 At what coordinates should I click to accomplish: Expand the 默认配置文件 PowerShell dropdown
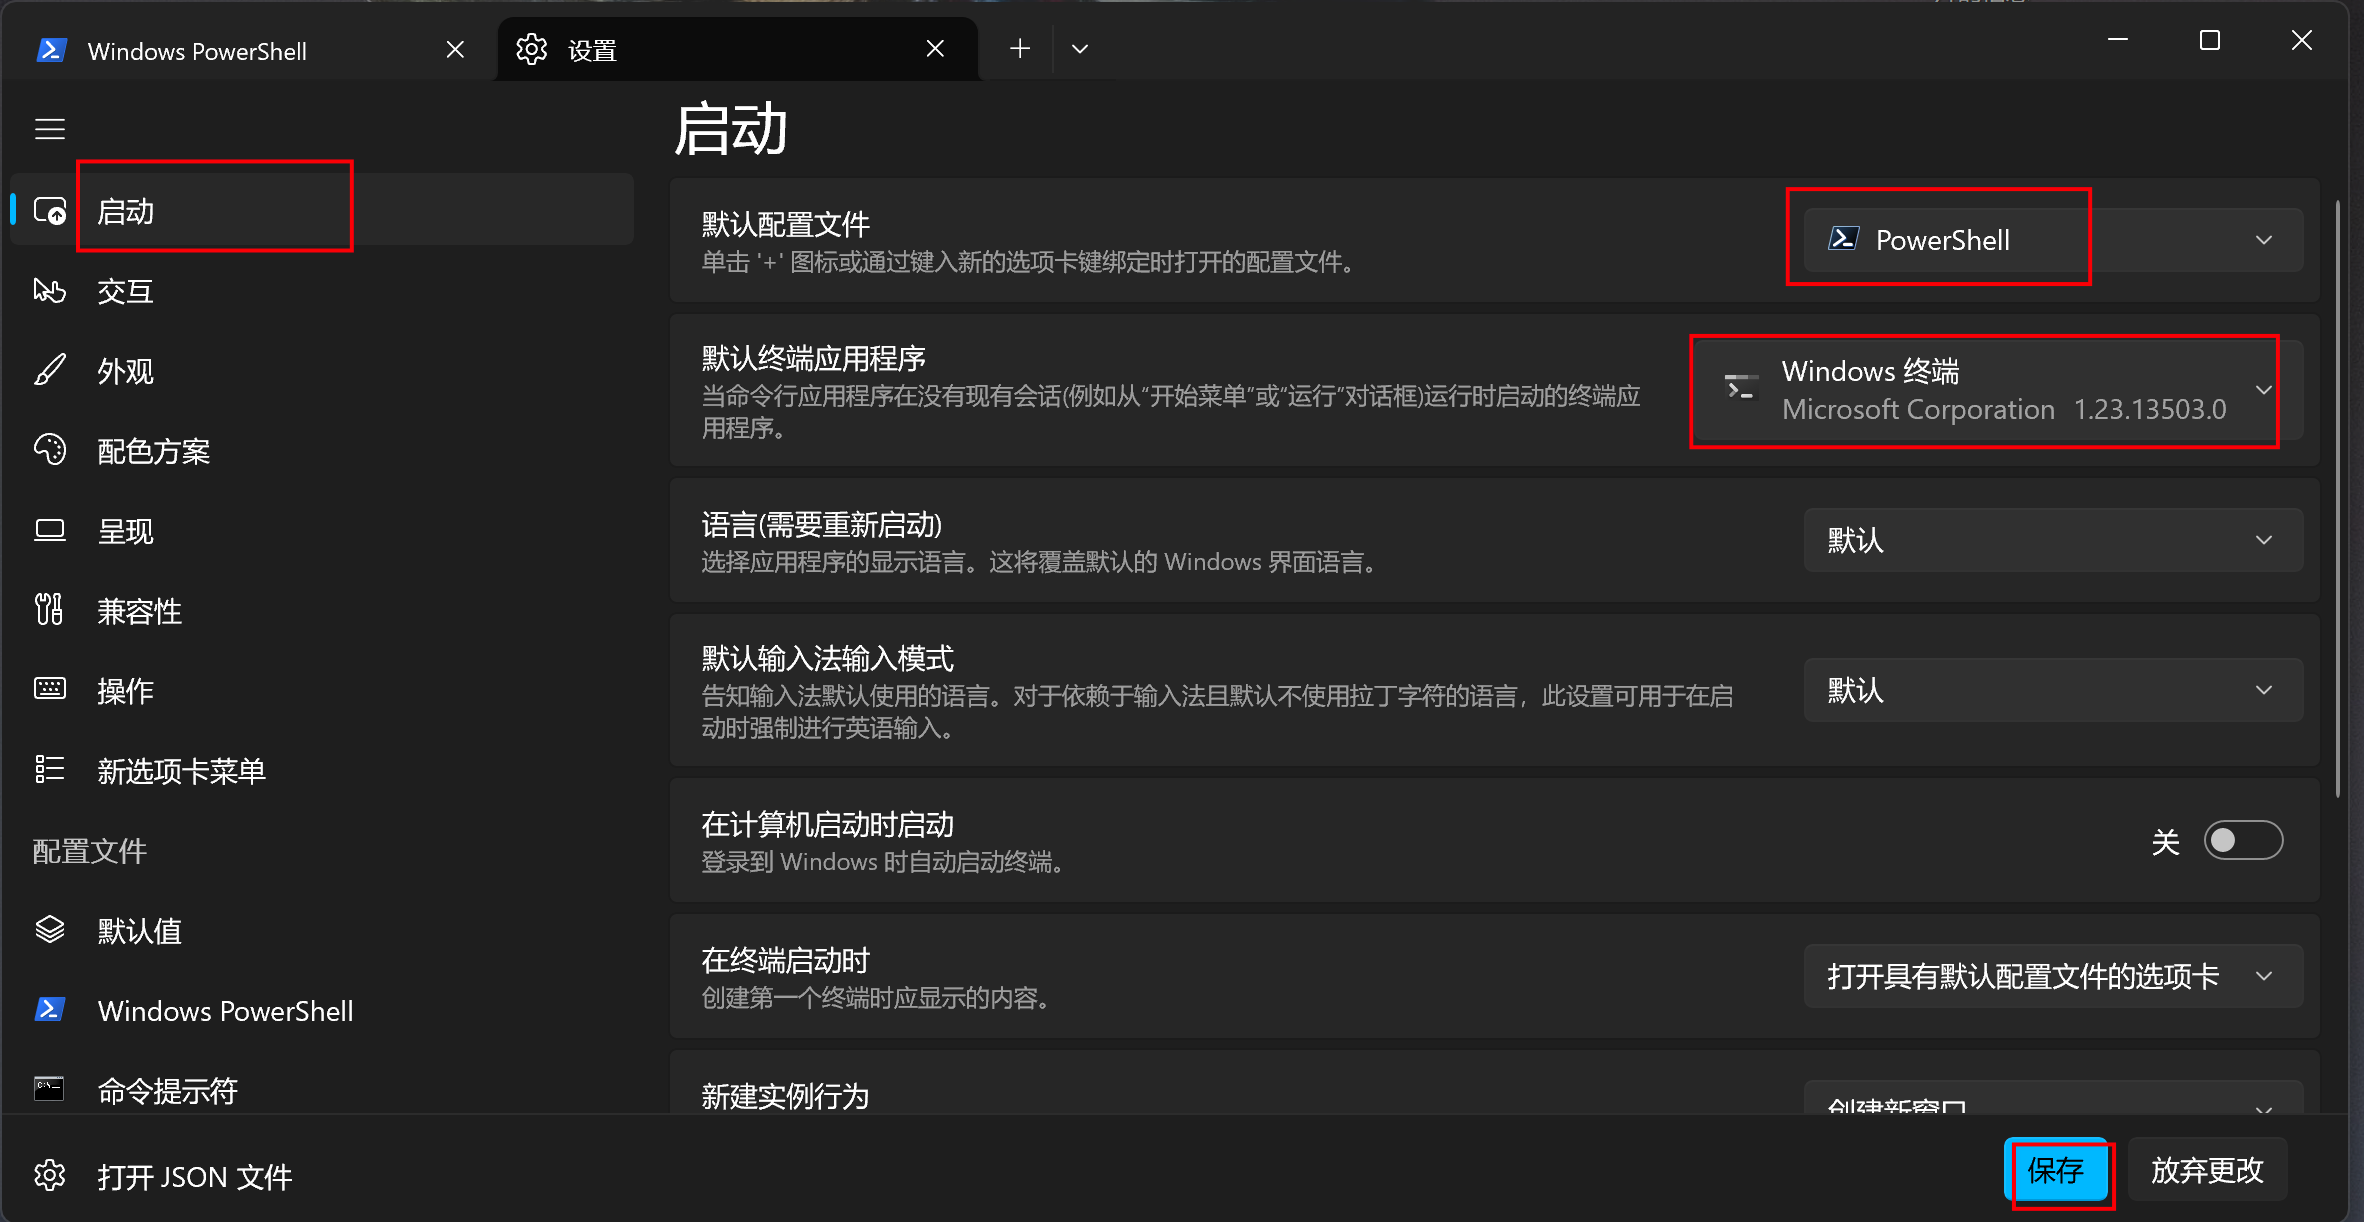(2263, 239)
